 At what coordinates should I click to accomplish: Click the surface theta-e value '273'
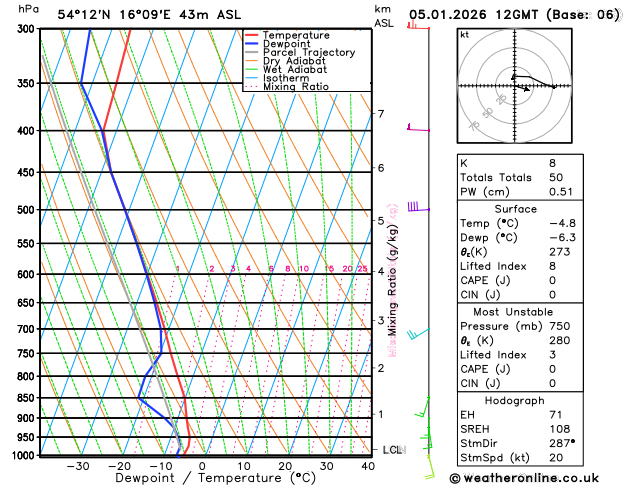point(560,252)
